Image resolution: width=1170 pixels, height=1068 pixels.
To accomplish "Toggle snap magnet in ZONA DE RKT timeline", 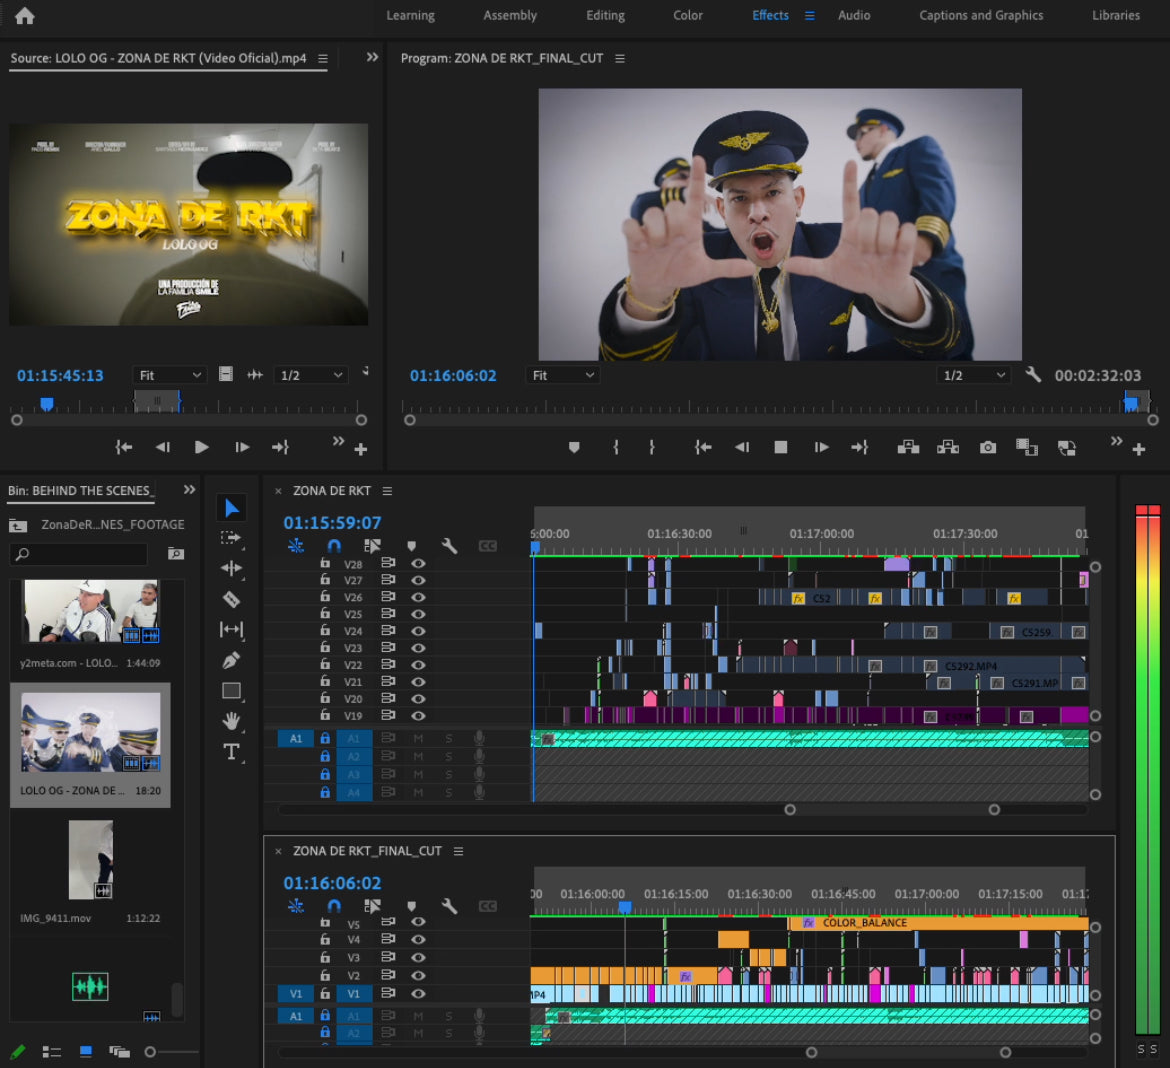I will click(x=334, y=546).
